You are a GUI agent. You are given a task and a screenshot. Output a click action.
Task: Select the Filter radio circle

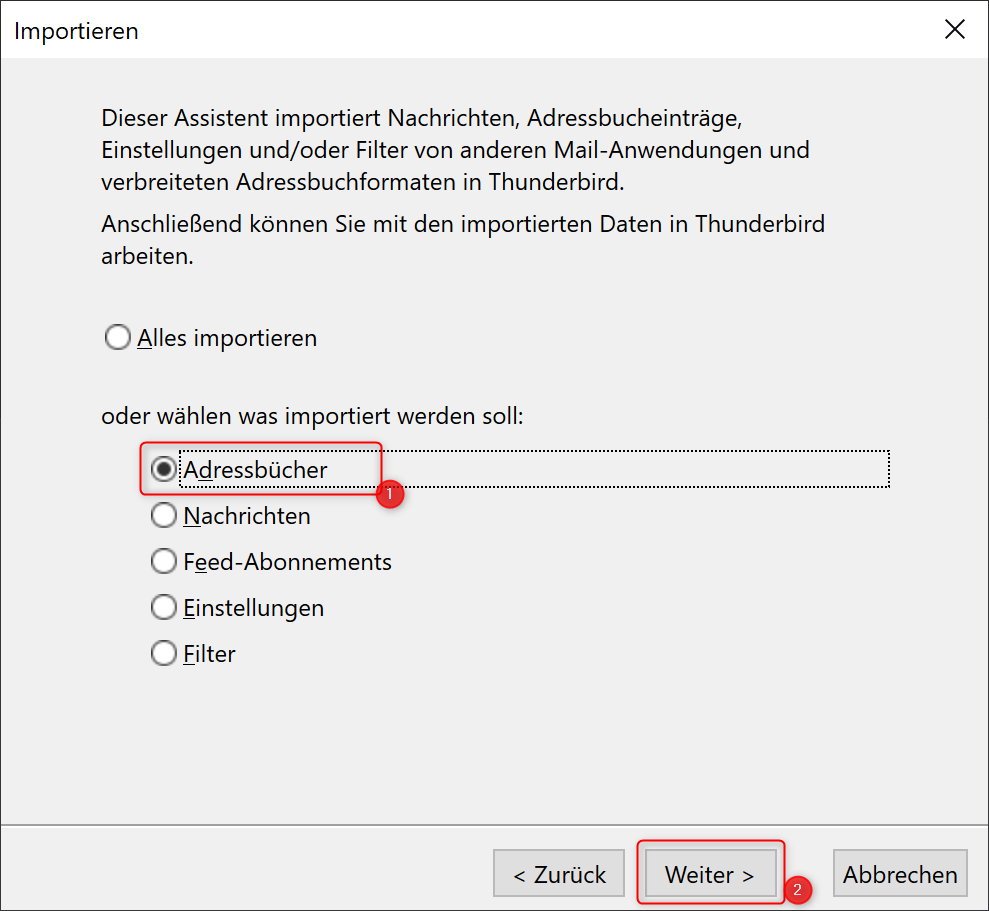click(x=164, y=654)
